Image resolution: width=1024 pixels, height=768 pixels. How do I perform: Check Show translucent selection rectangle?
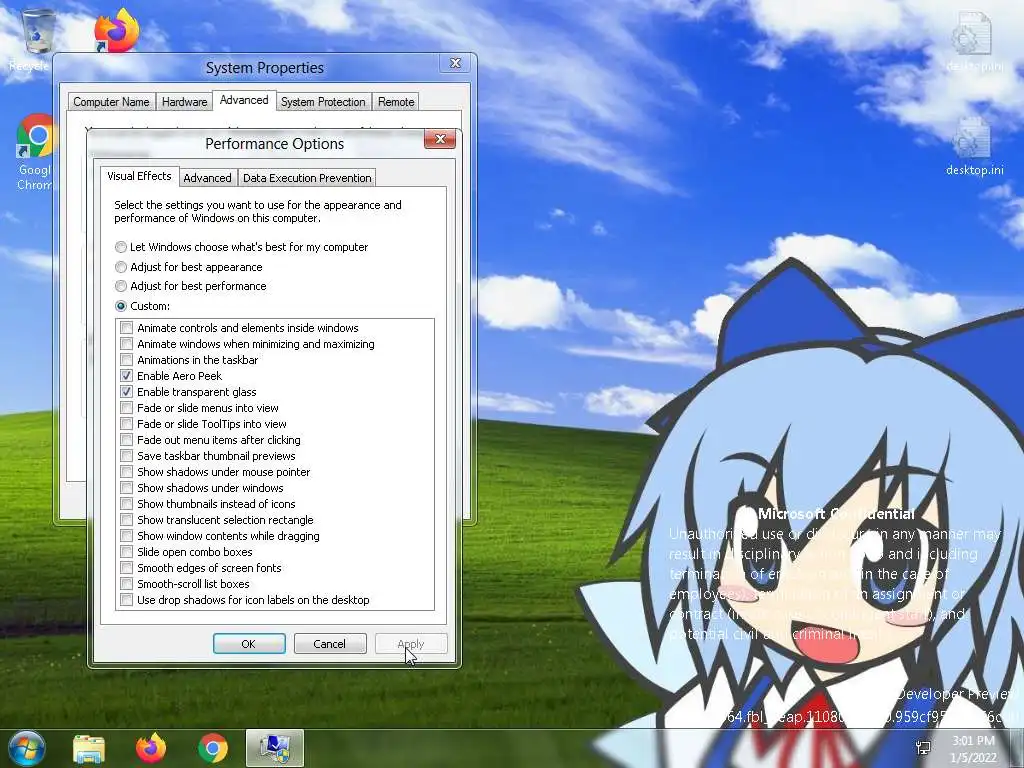[127, 520]
